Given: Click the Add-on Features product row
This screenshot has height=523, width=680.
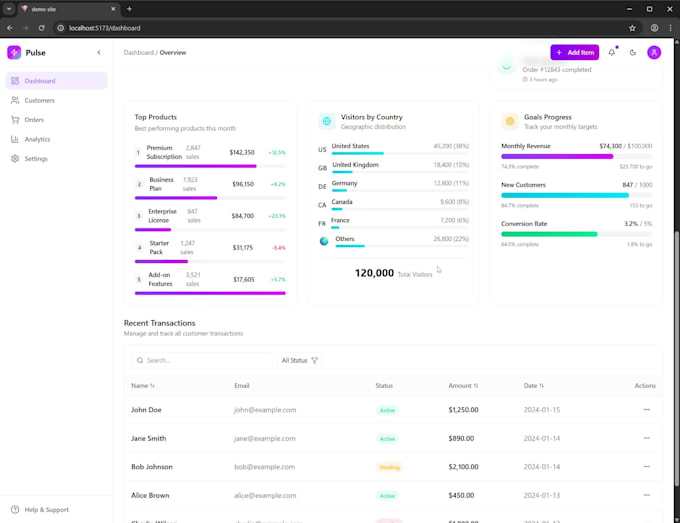Looking at the screenshot, I should click(x=210, y=283).
